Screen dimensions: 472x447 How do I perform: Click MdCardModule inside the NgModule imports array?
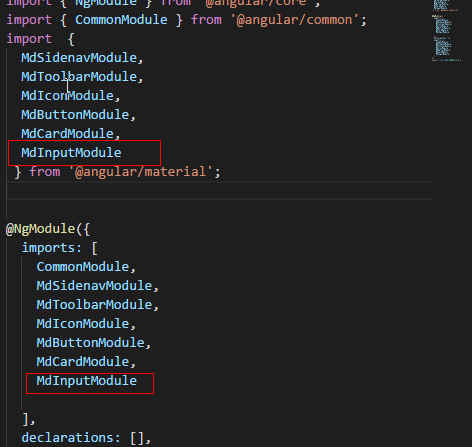point(83,362)
